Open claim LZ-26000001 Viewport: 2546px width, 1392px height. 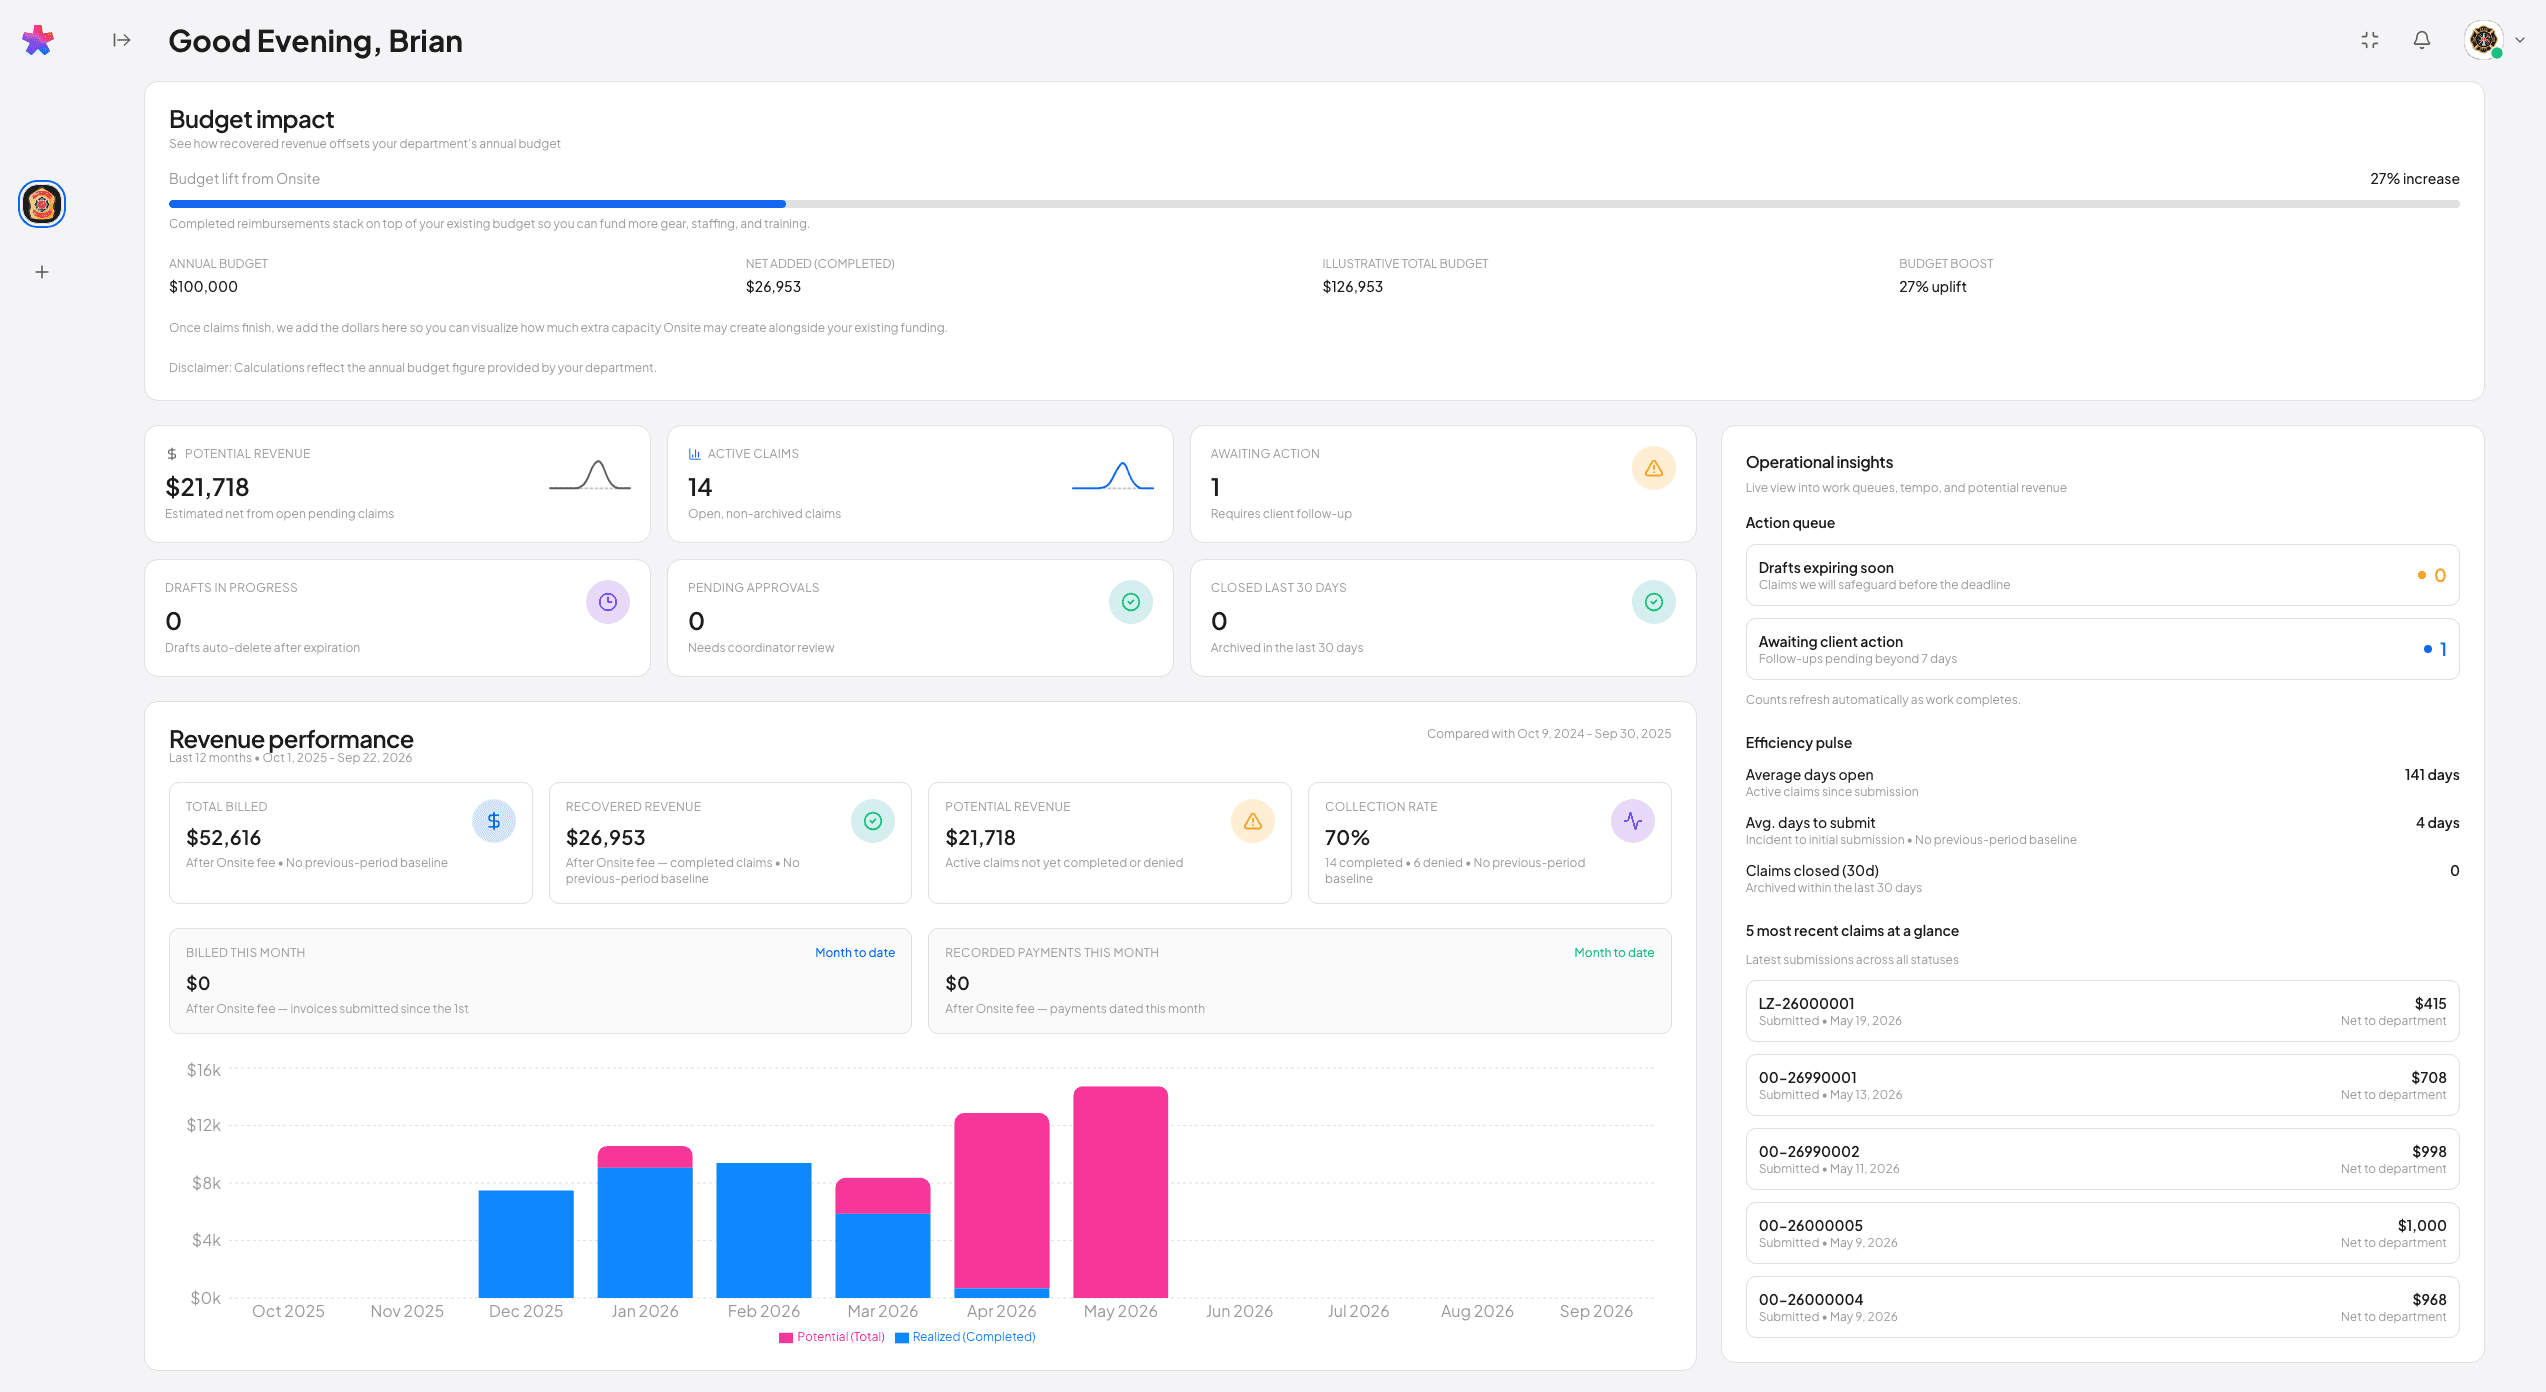point(2102,1011)
